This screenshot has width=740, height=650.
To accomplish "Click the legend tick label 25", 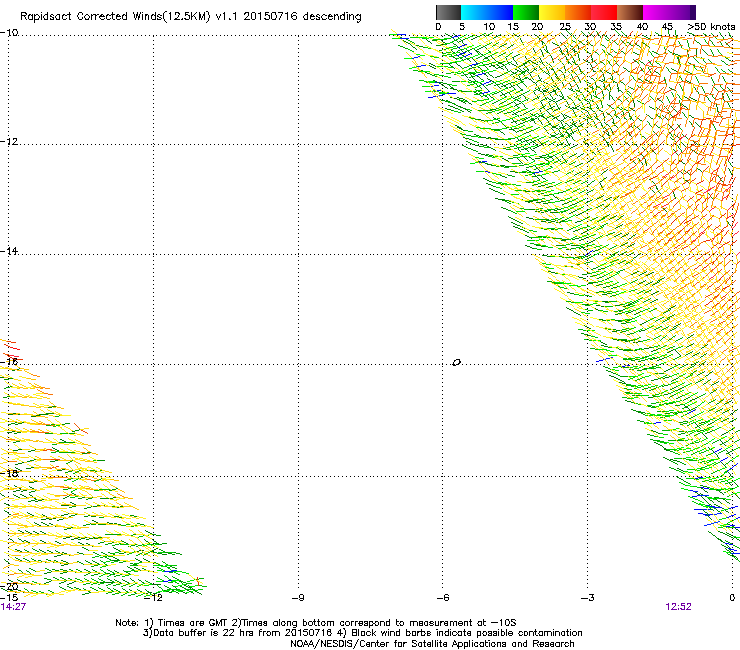I will coord(565,27).
